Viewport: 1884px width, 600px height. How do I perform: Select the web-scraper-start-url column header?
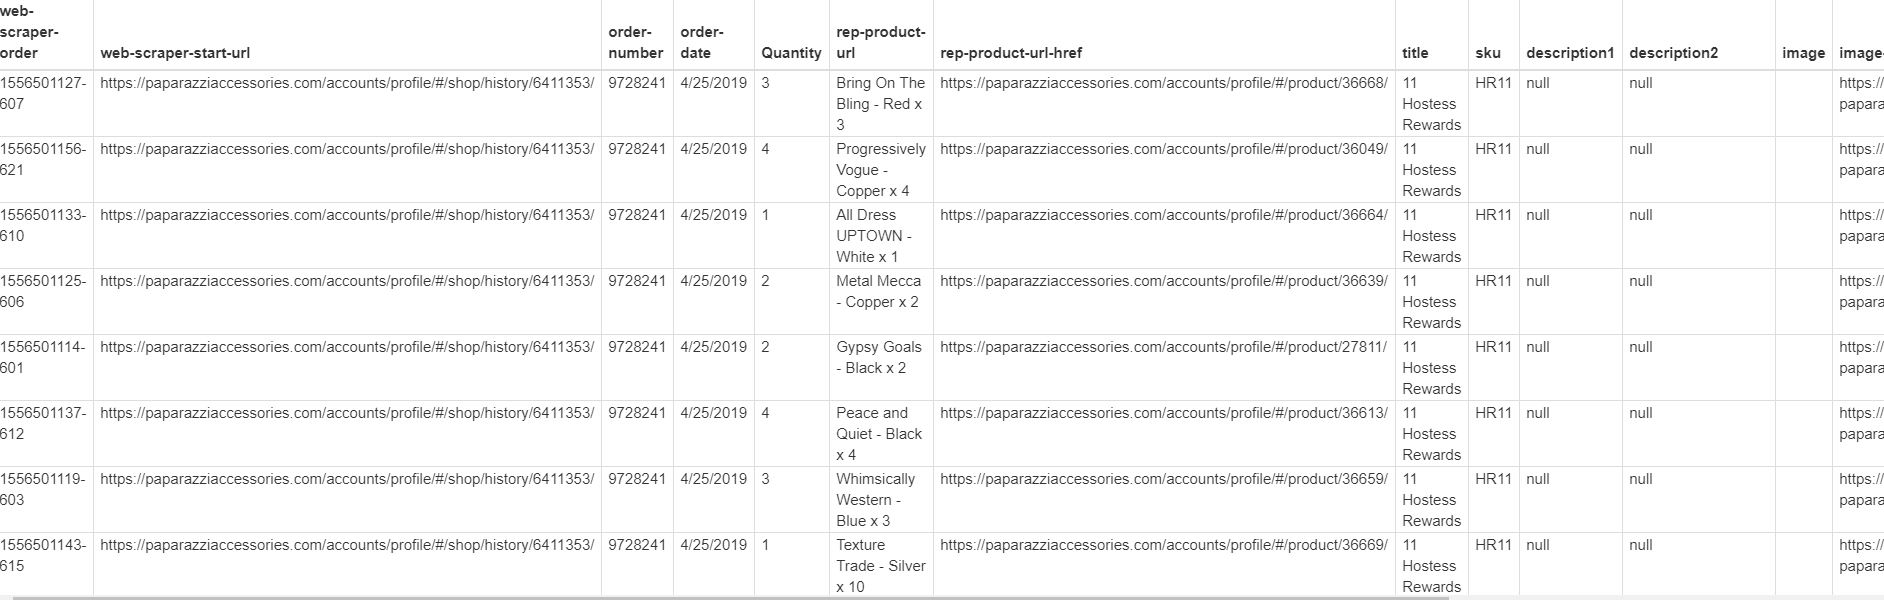pos(175,53)
